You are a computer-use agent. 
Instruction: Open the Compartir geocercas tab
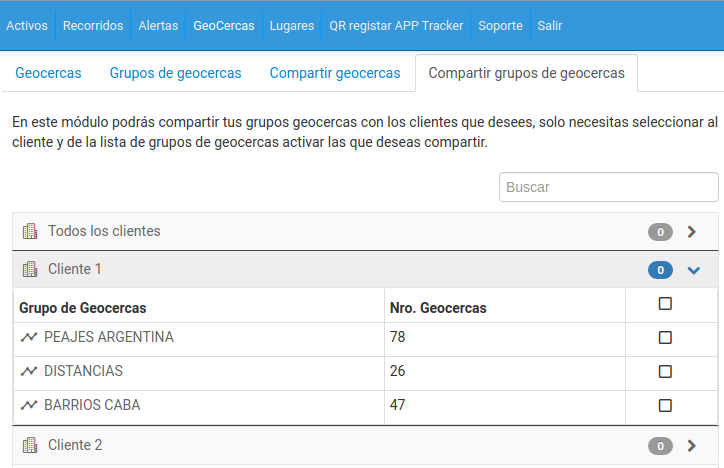pos(335,73)
